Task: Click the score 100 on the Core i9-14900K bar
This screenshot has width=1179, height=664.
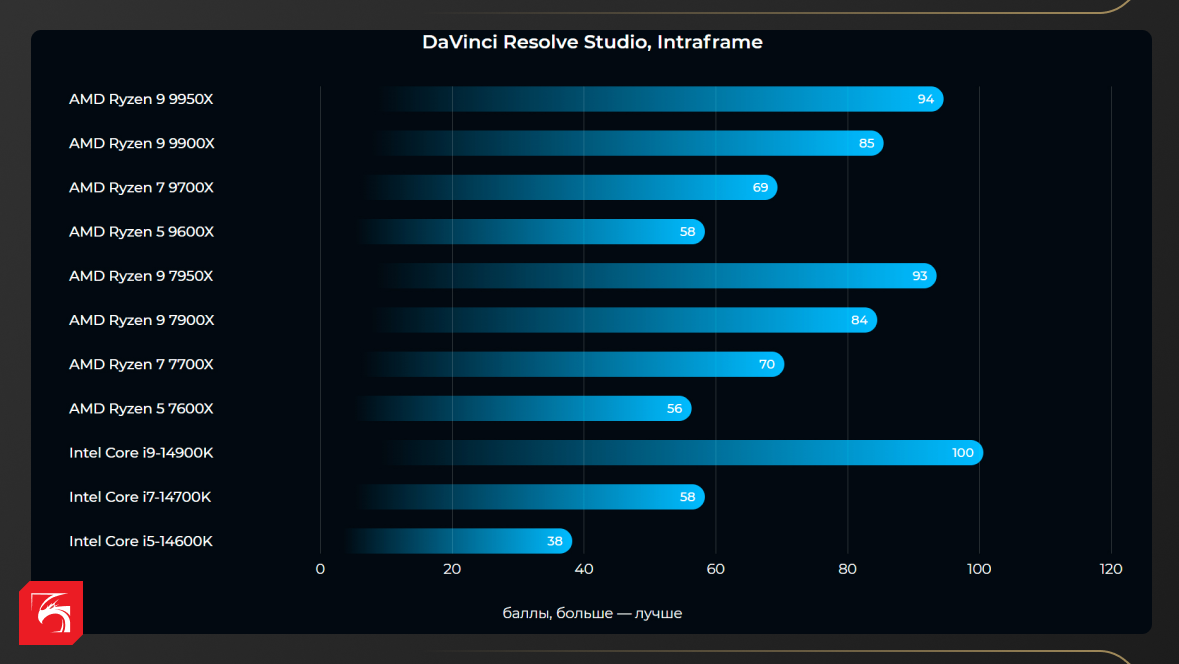Action: [962, 453]
